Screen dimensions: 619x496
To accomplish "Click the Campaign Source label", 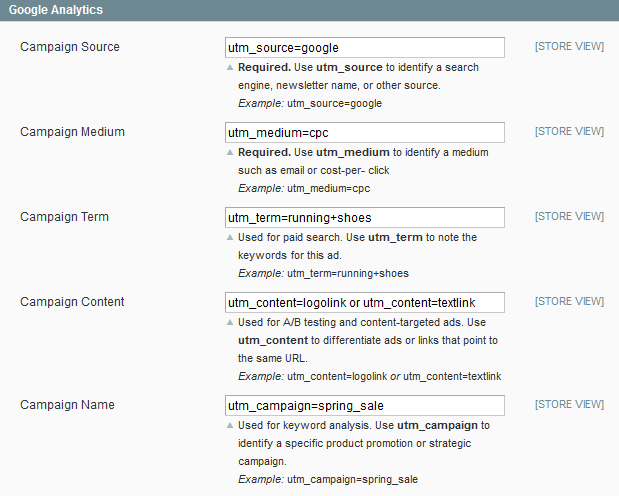I will pos(69,47).
